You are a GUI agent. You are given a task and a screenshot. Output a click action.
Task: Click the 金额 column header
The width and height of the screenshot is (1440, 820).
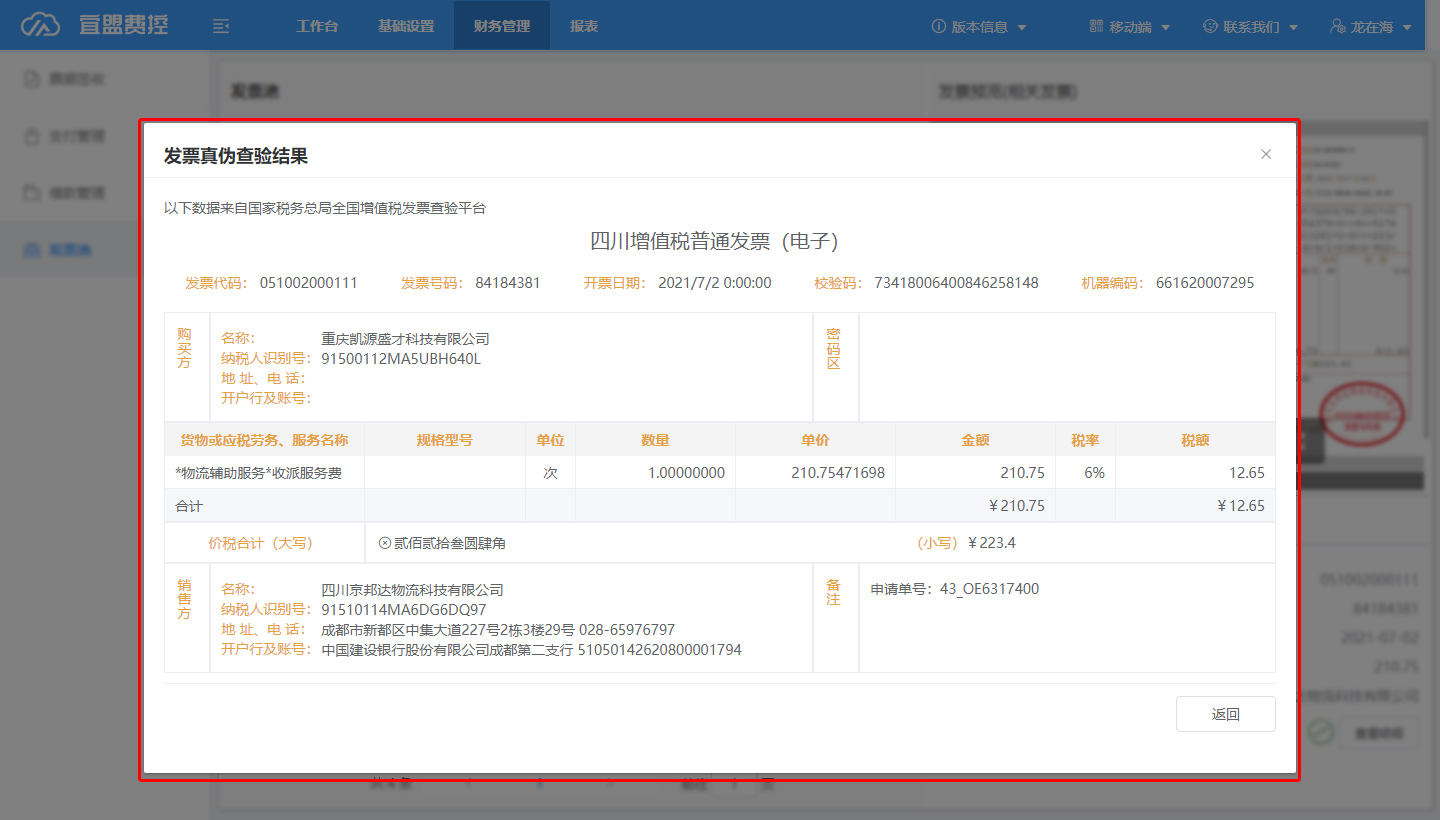975,440
